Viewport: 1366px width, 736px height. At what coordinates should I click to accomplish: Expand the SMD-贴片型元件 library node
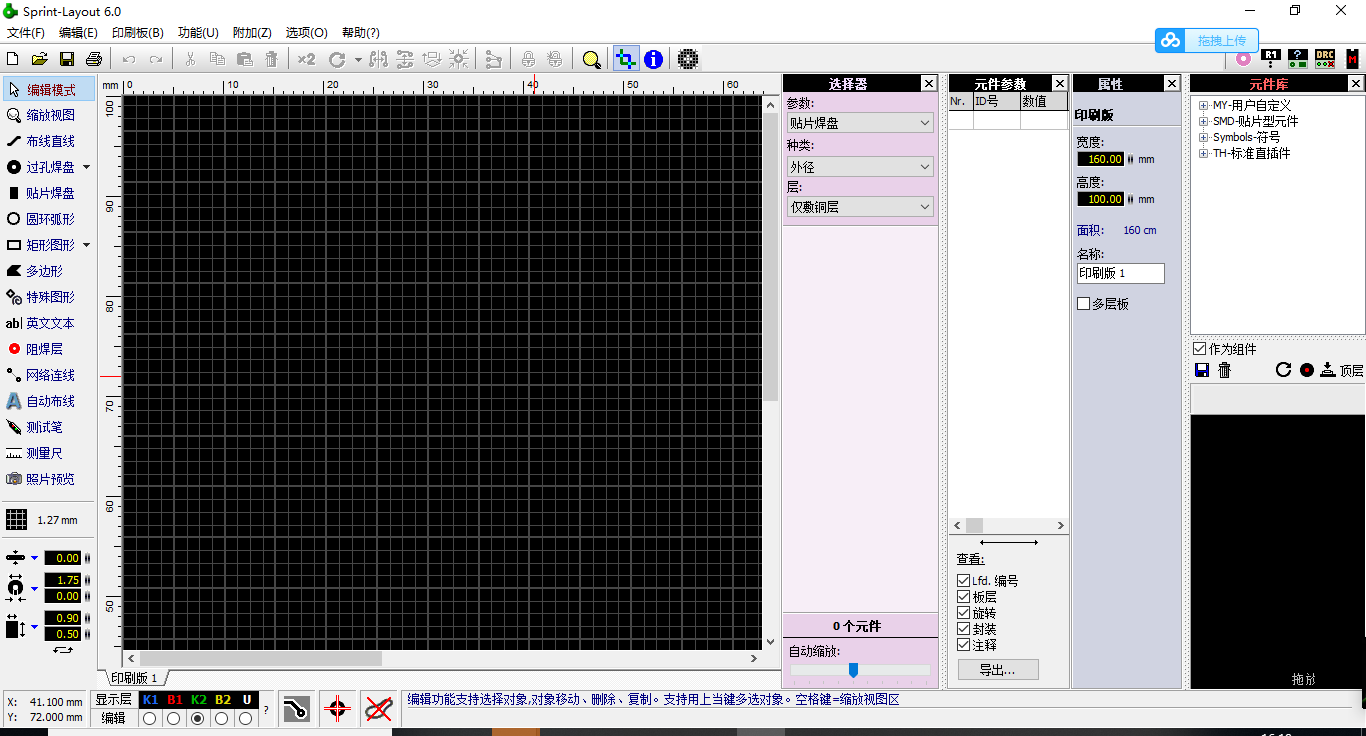coord(1203,121)
